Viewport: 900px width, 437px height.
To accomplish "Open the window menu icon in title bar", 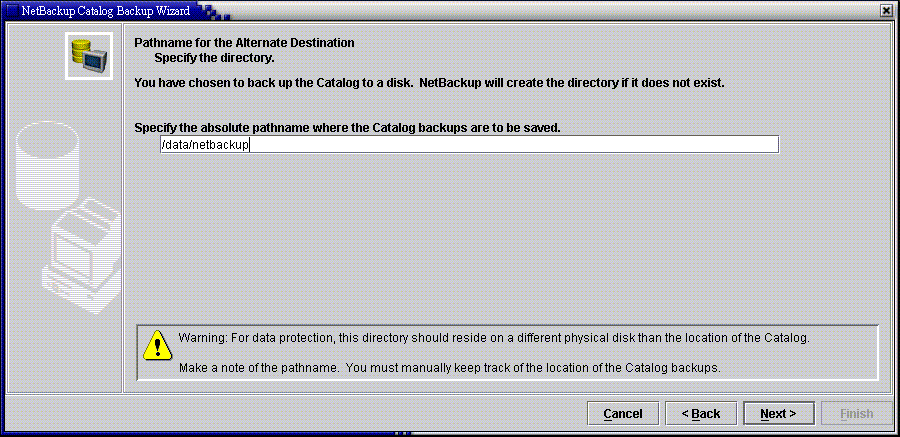I will (x=11, y=9).
